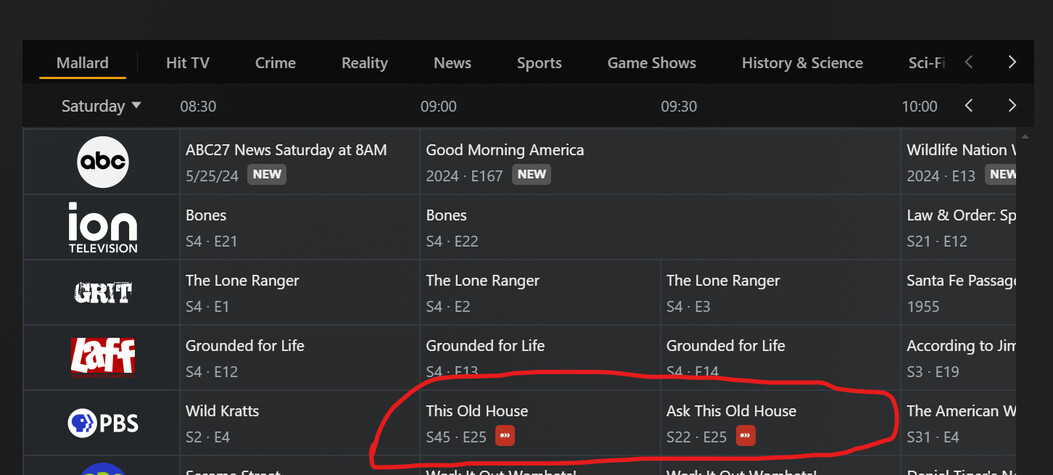This screenshot has width=1053, height=475.
Task: Click the 08:30 time header
Action: click(x=198, y=106)
